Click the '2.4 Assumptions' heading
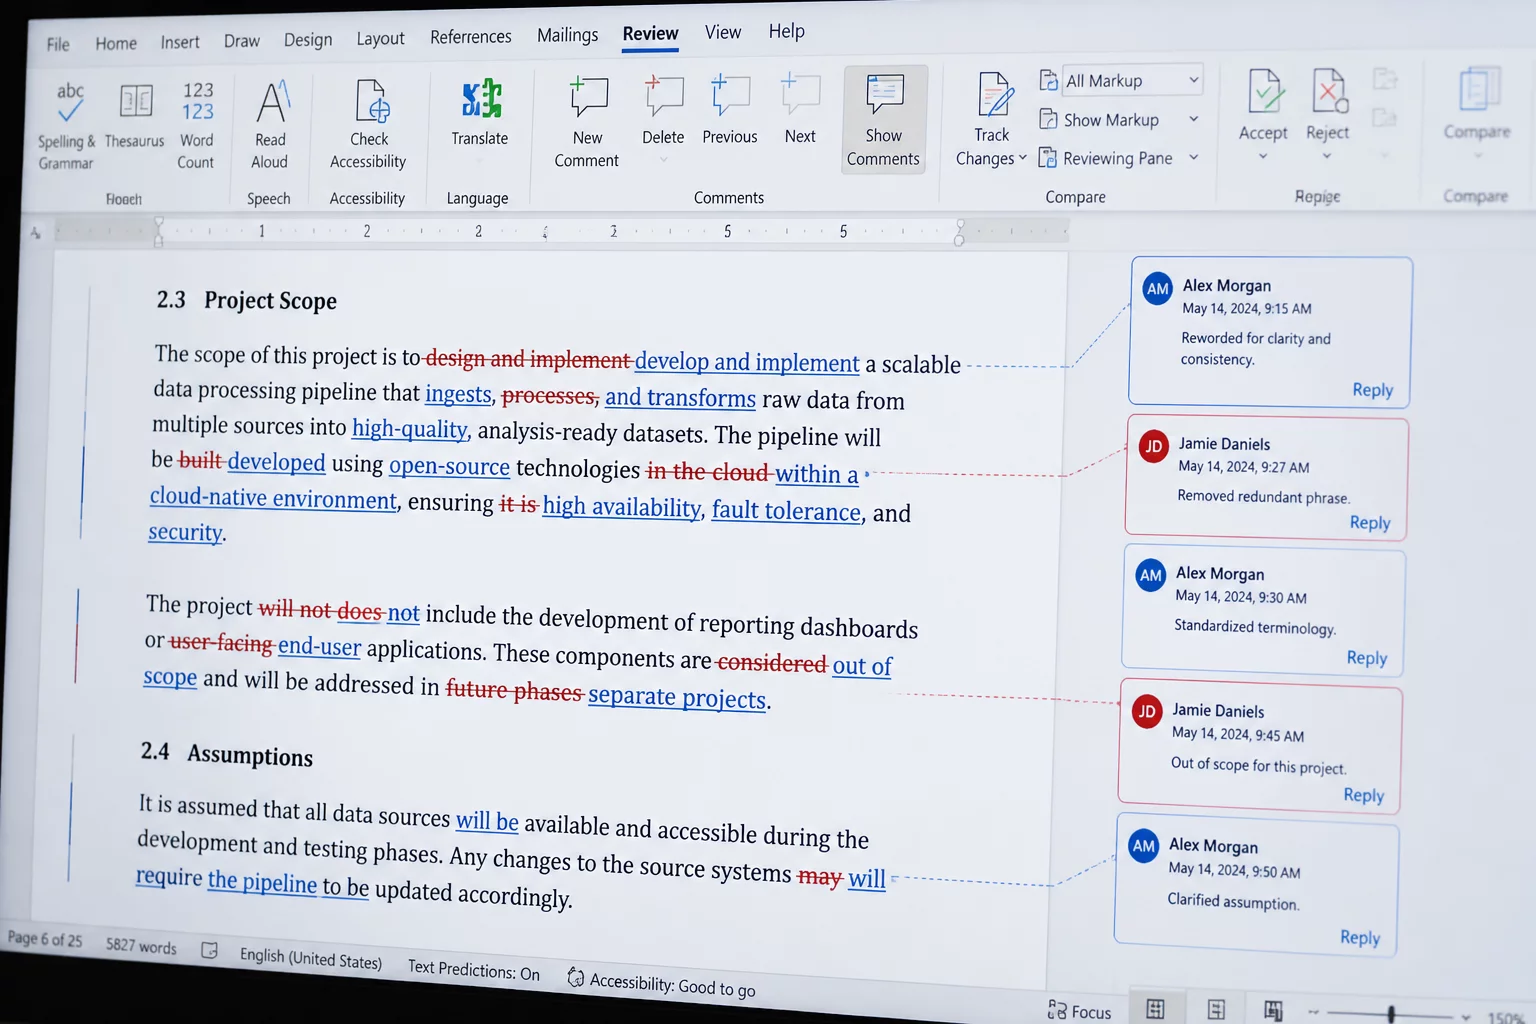This screenshot has width=1536, height=1024. click(x=226, y=754)
